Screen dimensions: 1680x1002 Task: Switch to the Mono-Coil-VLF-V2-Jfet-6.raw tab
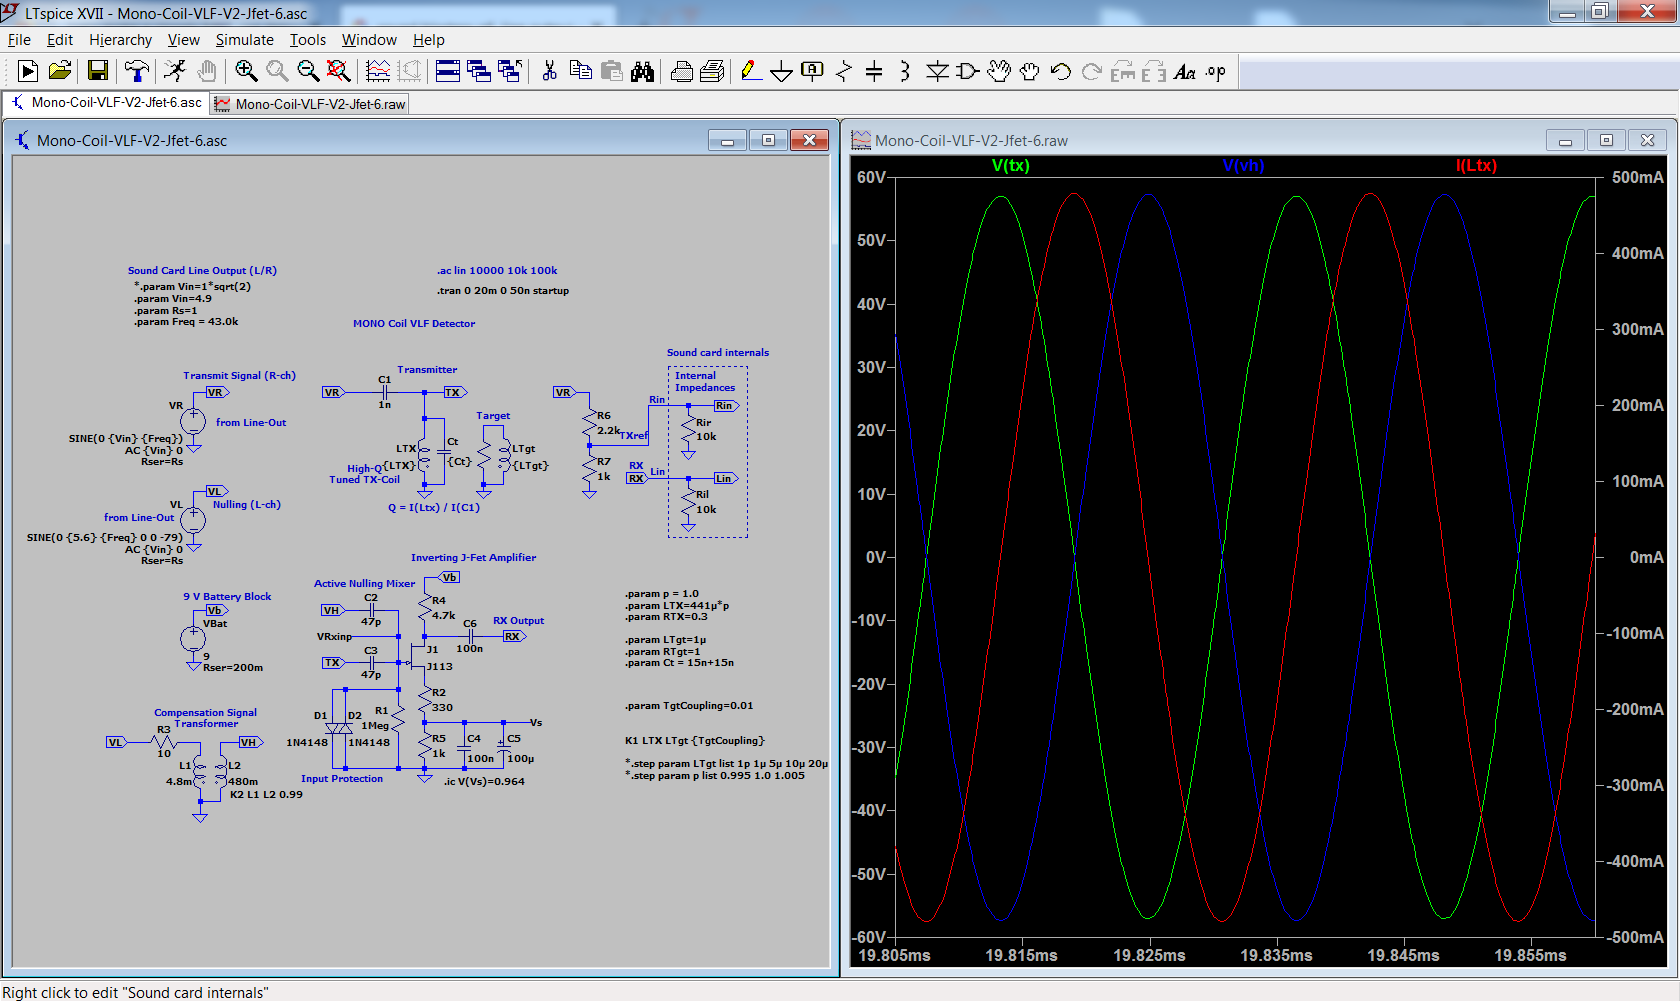point(310,104)
